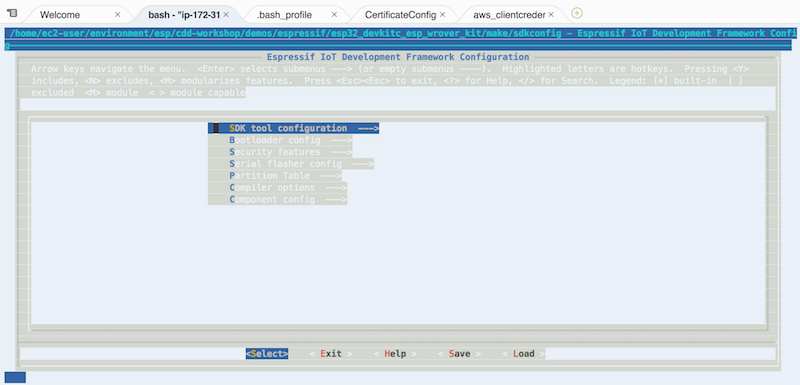Open the pane menu icon left of tabs
This screenshot has width=800, height=385.
pyautogui.click(x=12, y=13)
